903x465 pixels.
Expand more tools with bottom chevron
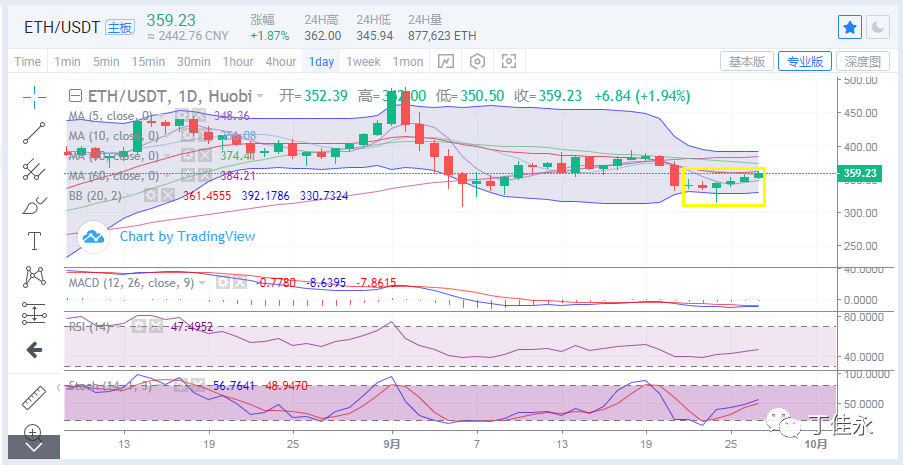(34, 447)
